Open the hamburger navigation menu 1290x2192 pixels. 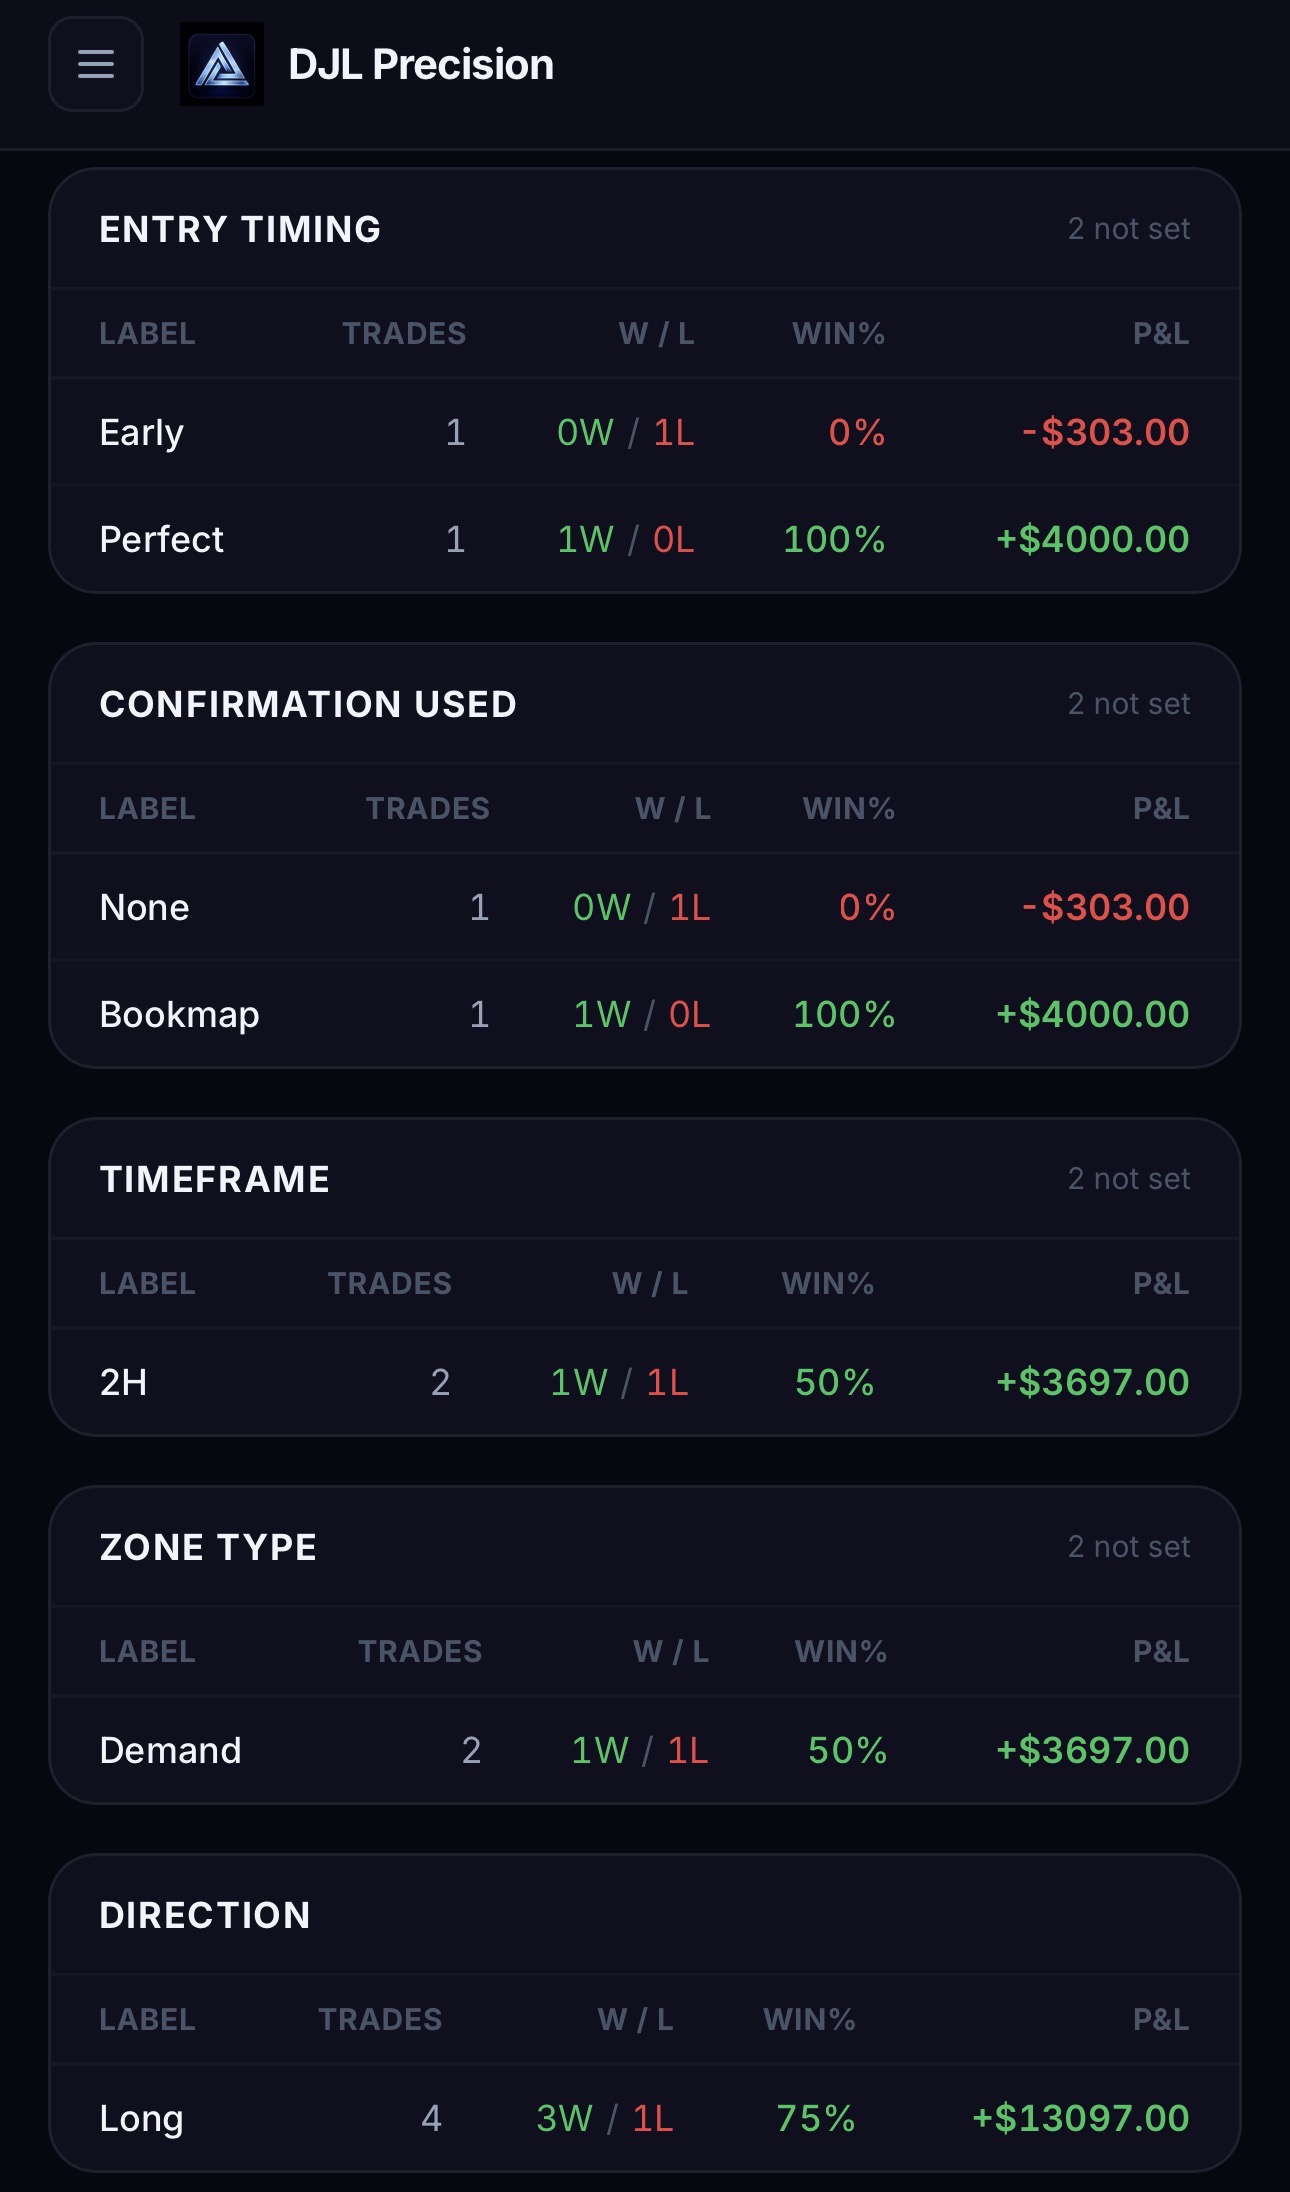(x=95, y=64)
